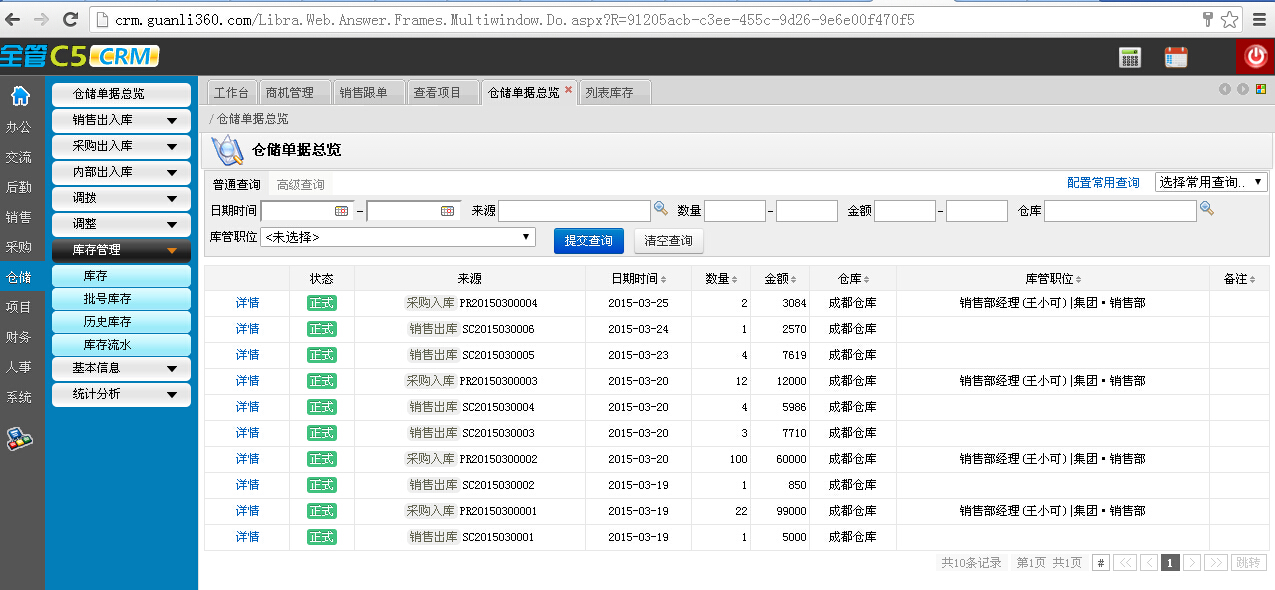Reload the browser page
Screen dimensions: 1275x590
point(70,19)
